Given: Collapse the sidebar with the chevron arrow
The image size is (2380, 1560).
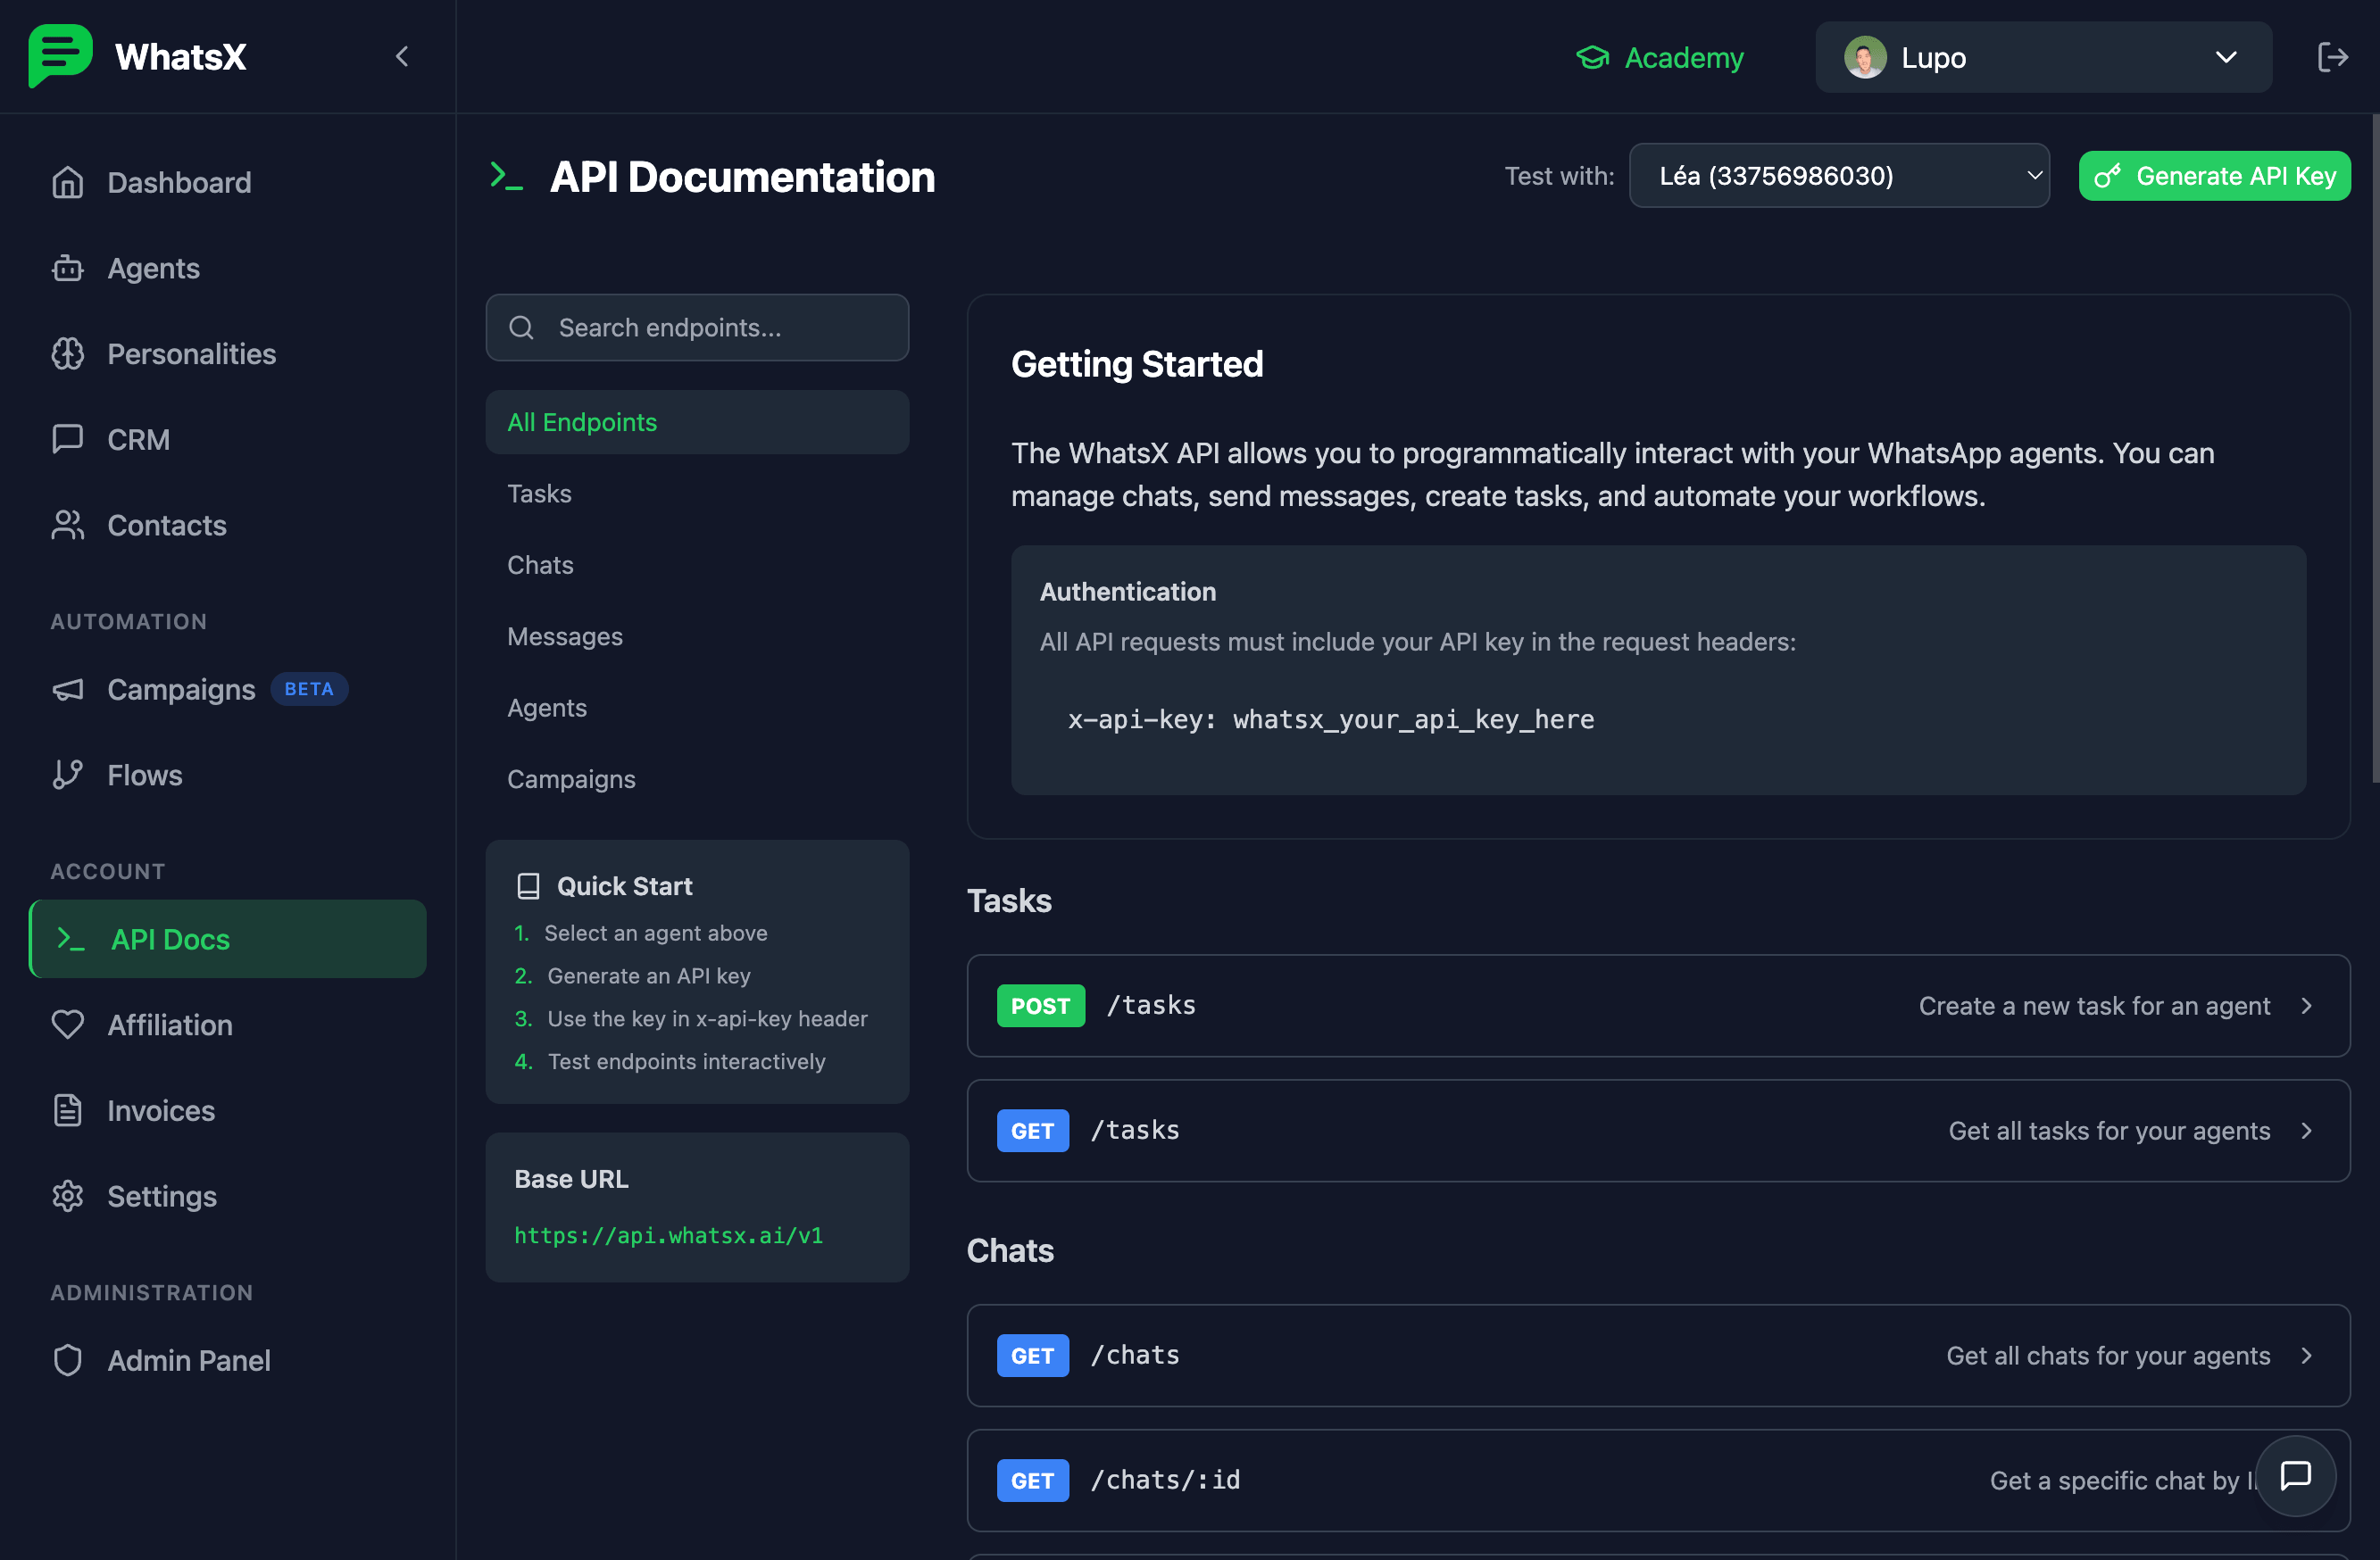Looking at the screenshot, I should pyautogui.click(x=402, y=57).
